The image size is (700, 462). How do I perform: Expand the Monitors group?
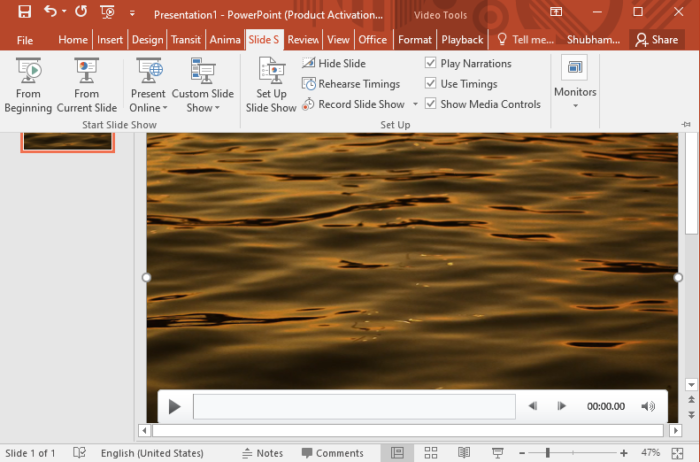(x=575, y=83)
